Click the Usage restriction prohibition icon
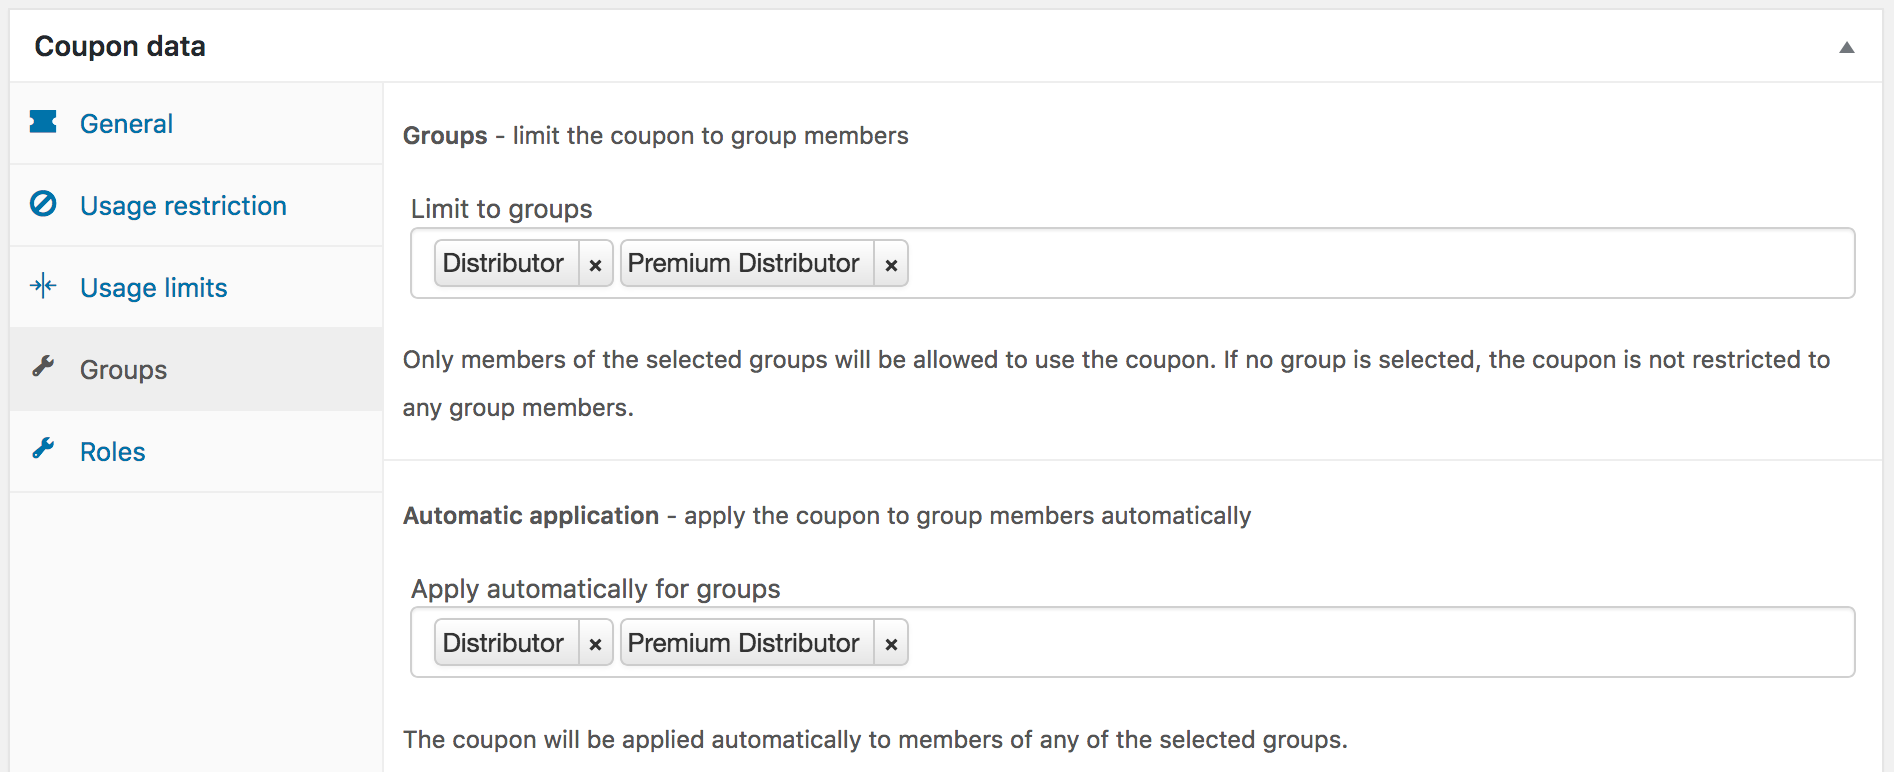 point(44,204)
